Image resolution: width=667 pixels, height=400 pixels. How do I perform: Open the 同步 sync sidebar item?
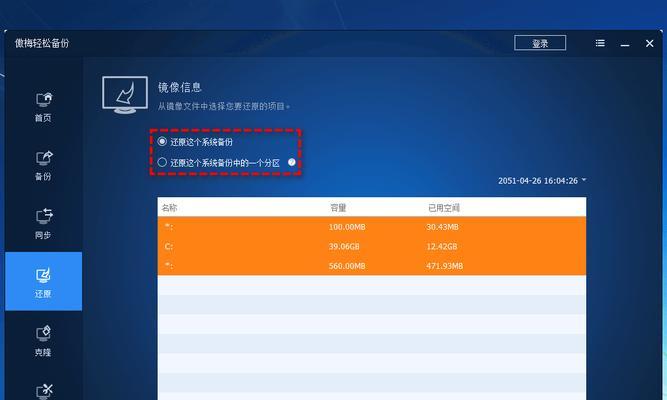43,223
